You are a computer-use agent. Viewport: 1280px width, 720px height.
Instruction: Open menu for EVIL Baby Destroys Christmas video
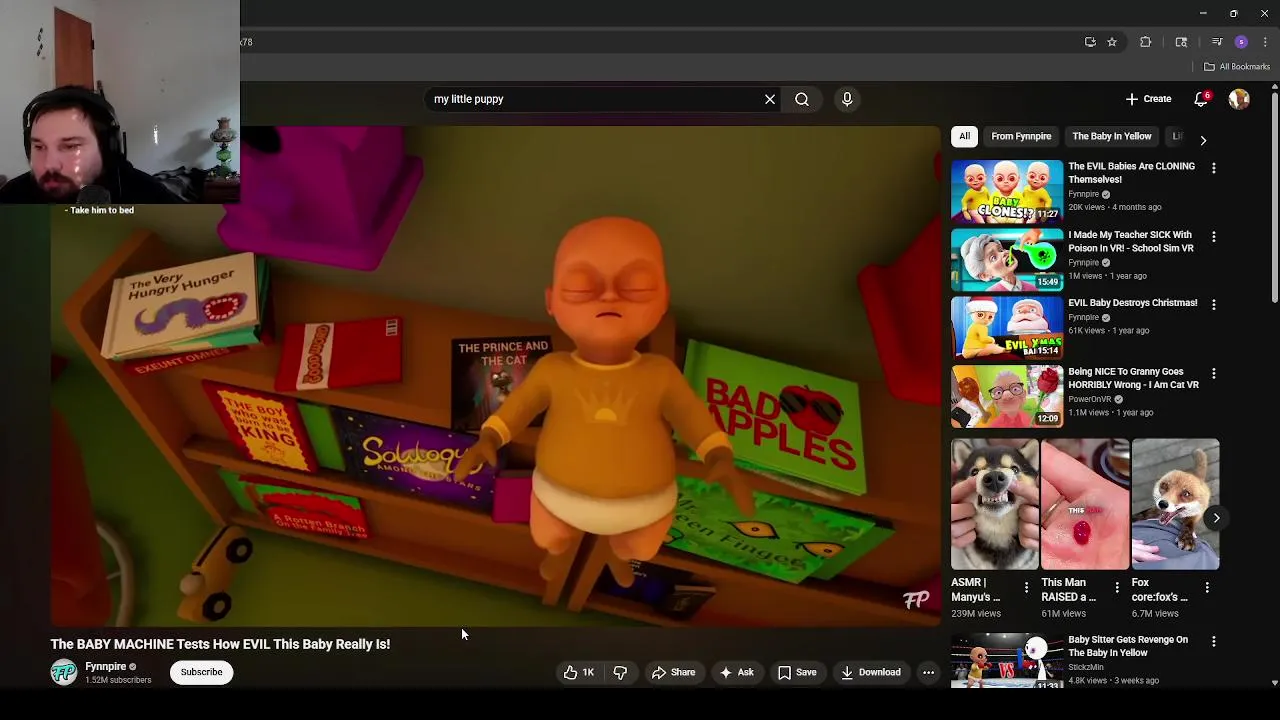tap(1214, 304)
